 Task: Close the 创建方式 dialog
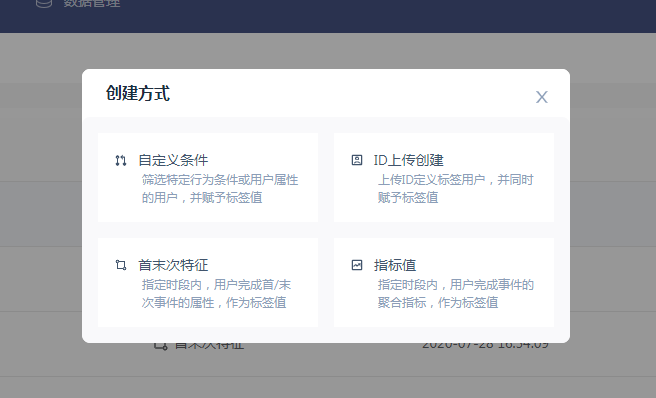[542, 97]
